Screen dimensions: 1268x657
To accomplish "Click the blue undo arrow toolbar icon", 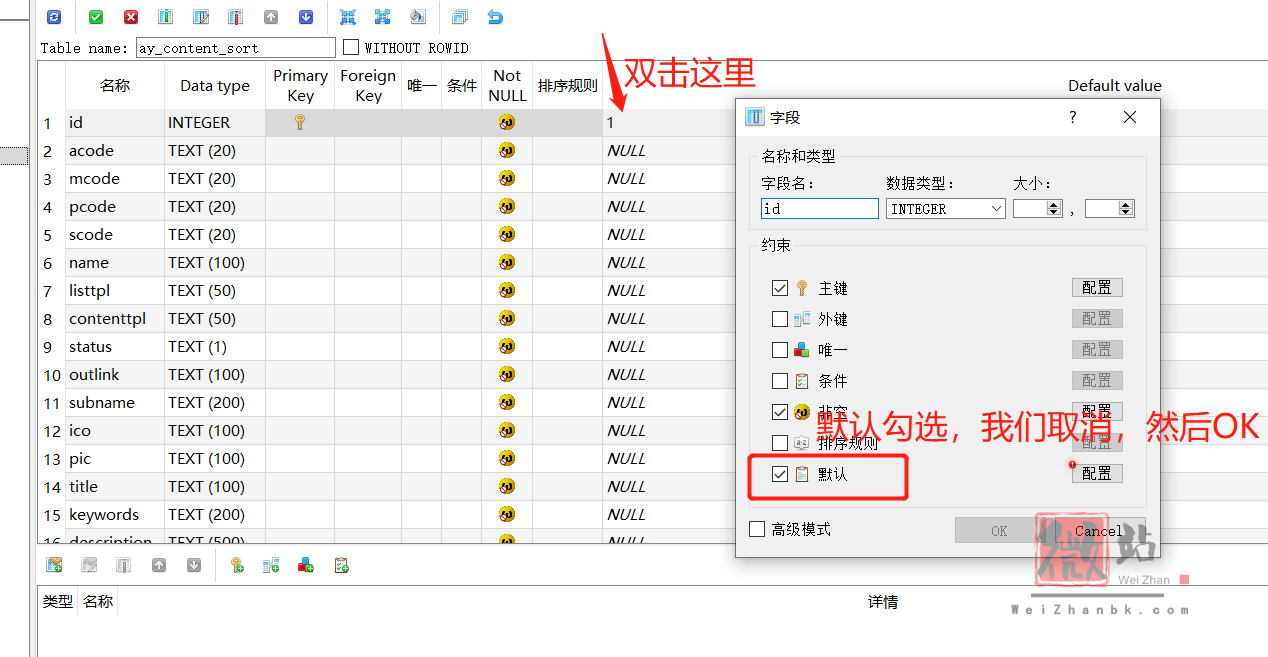I will pos(495,17).
